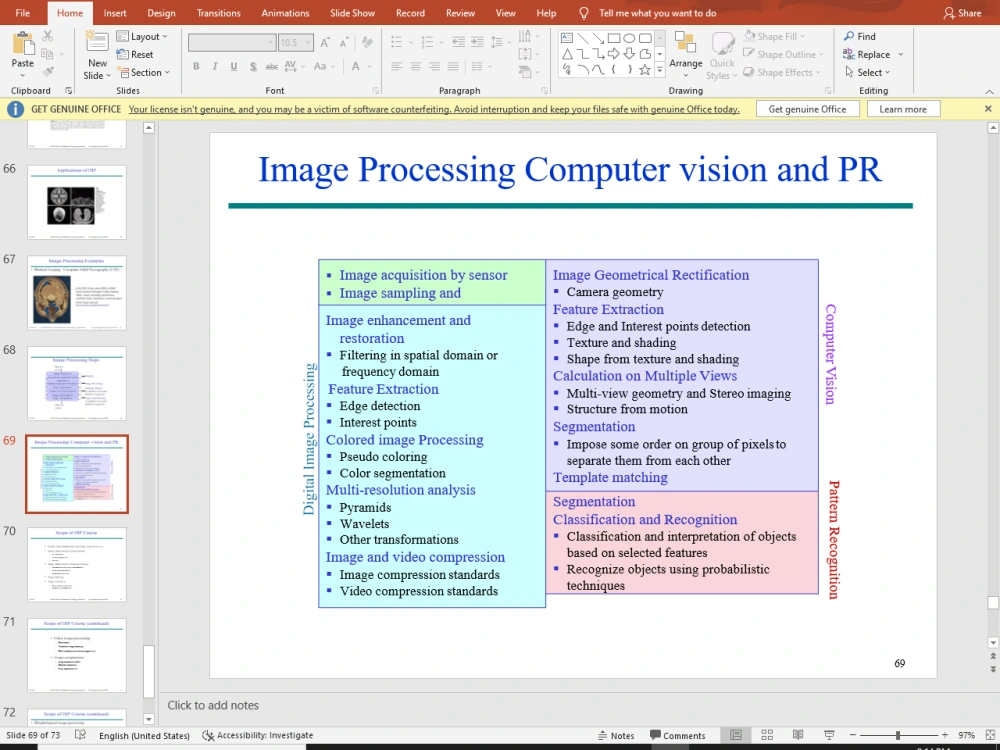This screenshot has width=1000, height=750.
Task: Click the license warning link
Action: coord(434,109)
